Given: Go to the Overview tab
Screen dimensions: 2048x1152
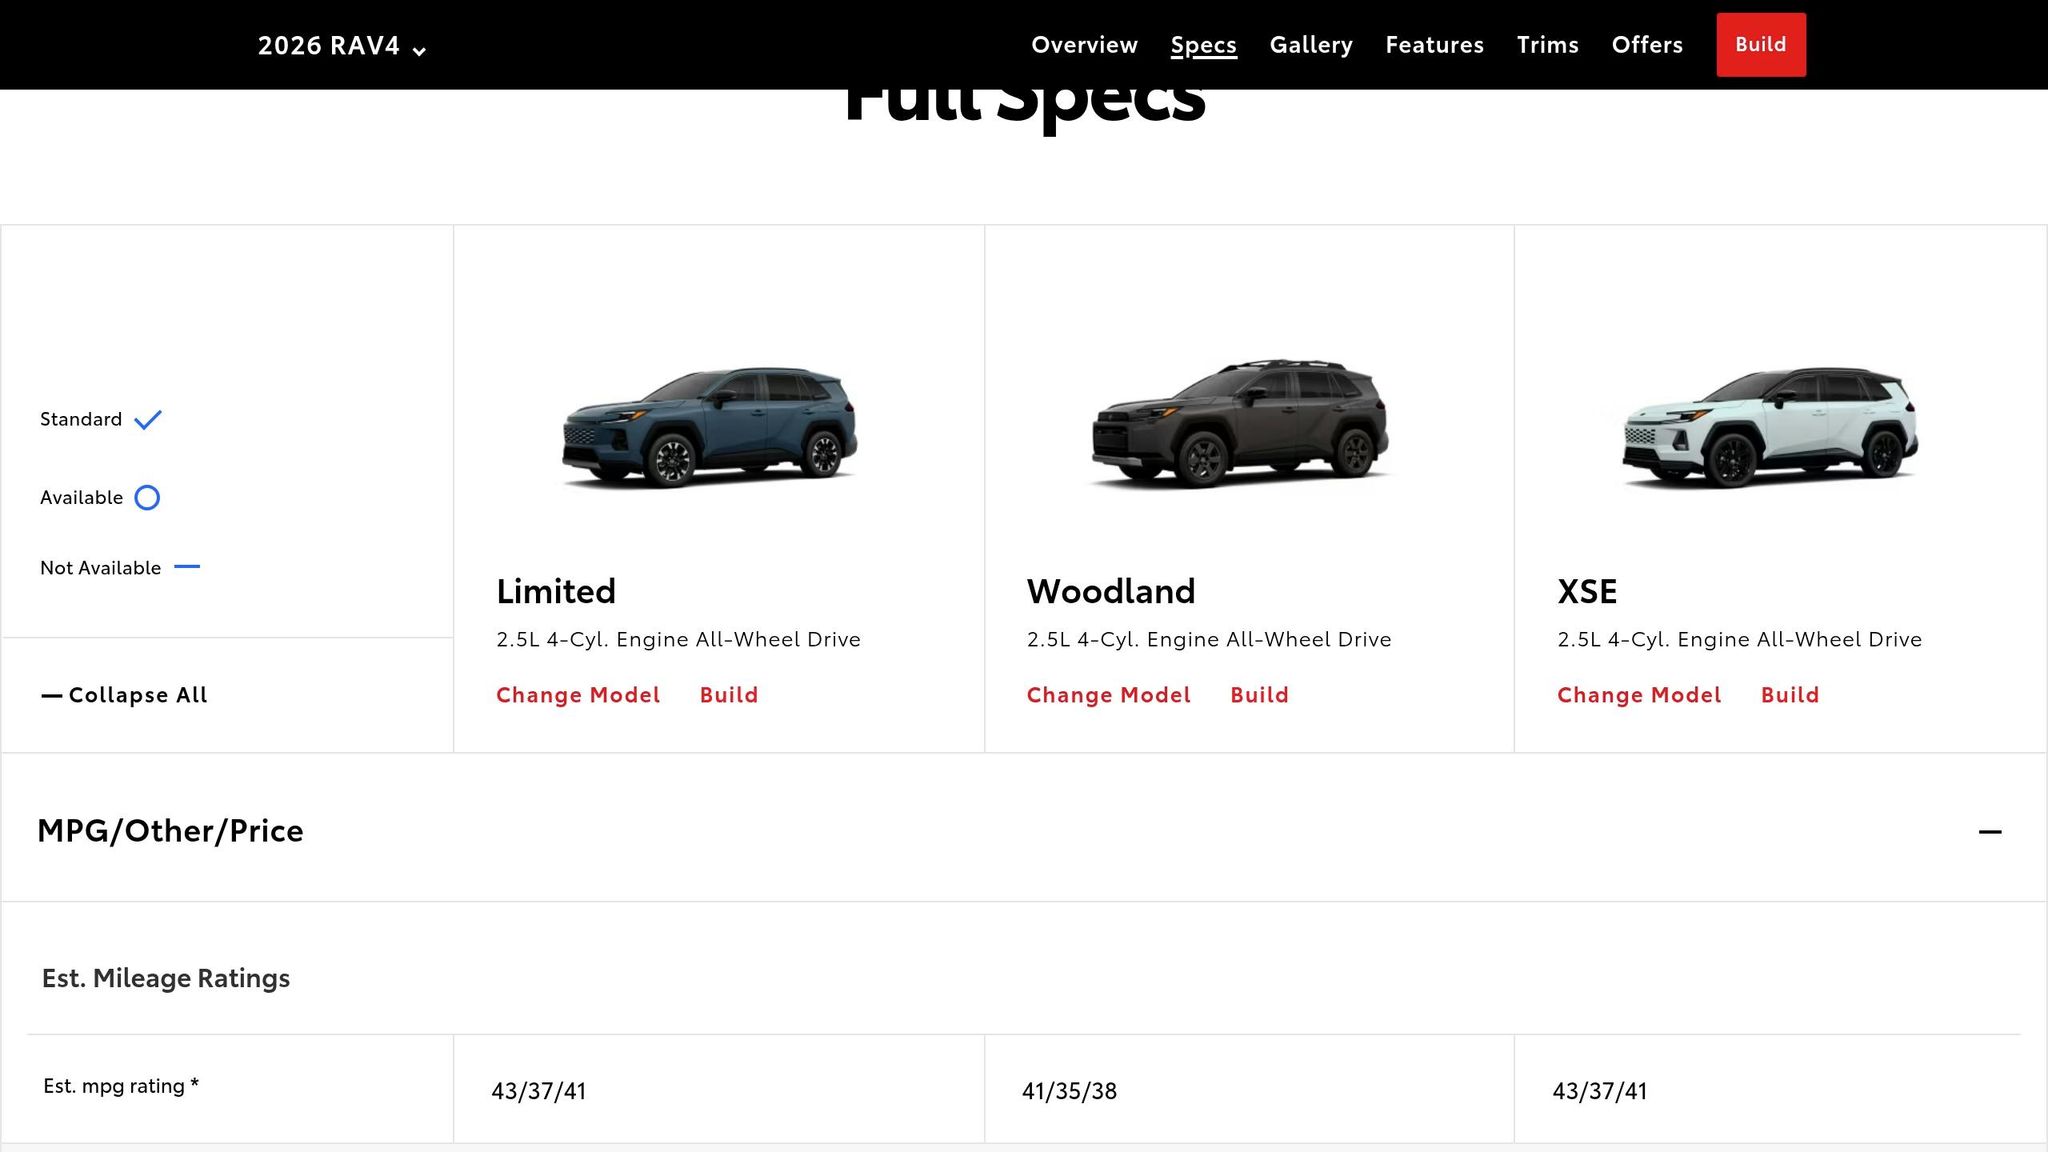Looking at the screenshot, I should [1084, 45].
